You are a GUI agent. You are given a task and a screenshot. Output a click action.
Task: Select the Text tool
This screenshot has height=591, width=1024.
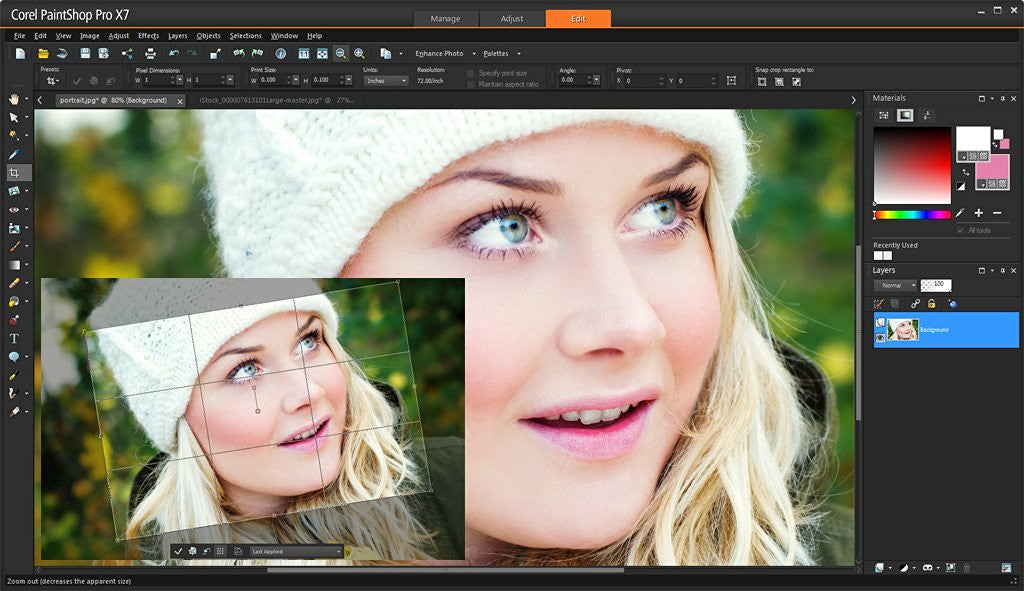pos(14,339)
